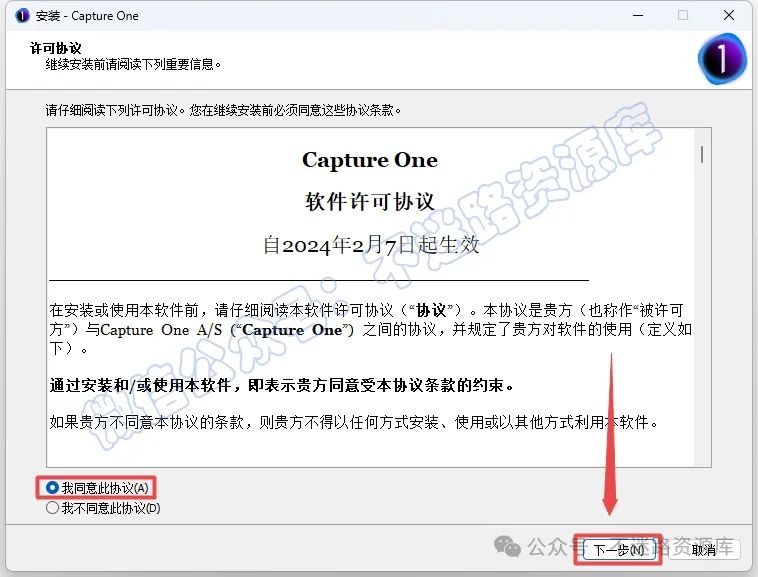Screen dimensions: 758x577
Task: Click 下一步(N) to continue installation
Action: (619, 550)
